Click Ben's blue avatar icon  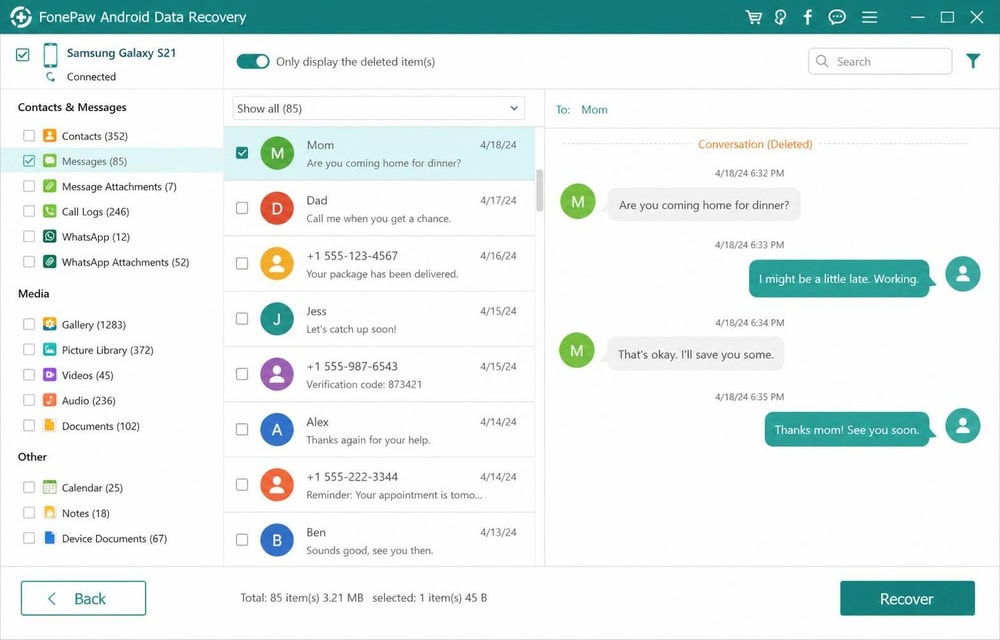277,540
